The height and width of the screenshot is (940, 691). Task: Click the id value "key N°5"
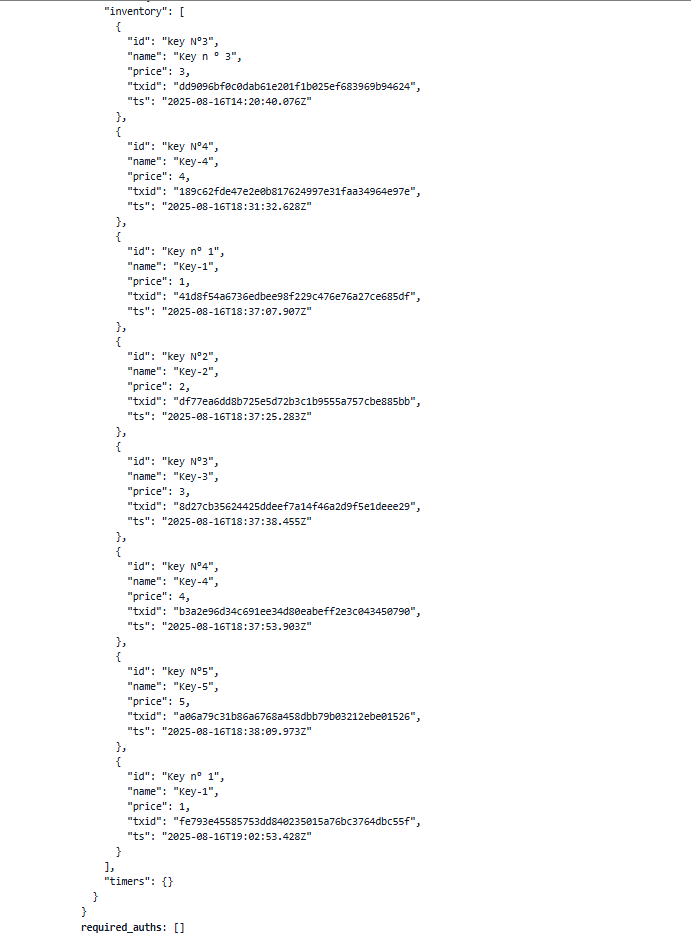coord(188,671)
